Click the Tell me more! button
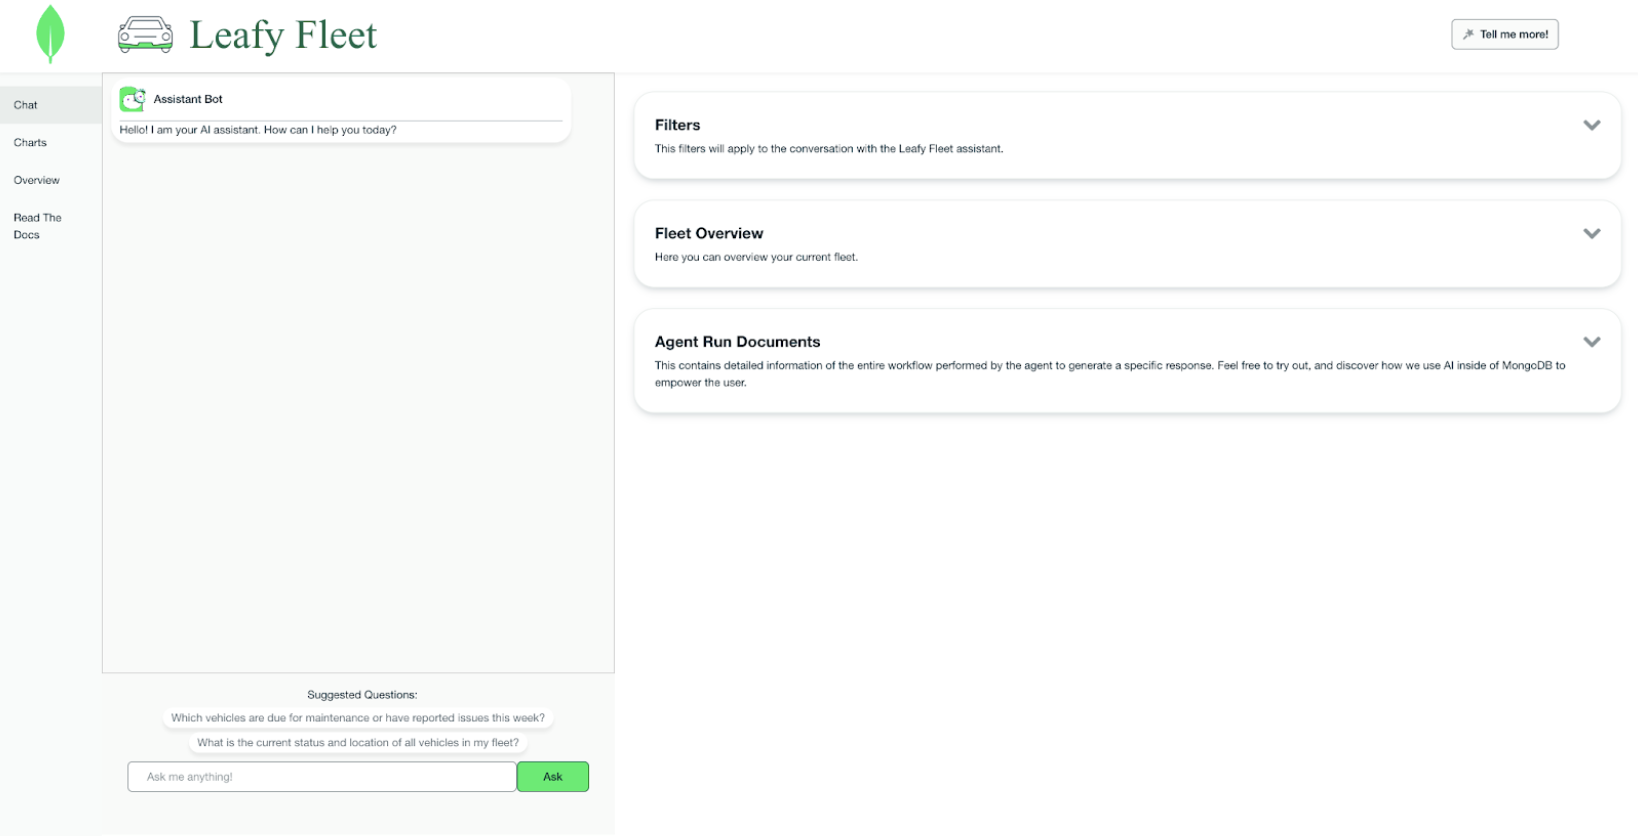The width and height of the screenshot is (1638, 836). [1504, 34]
